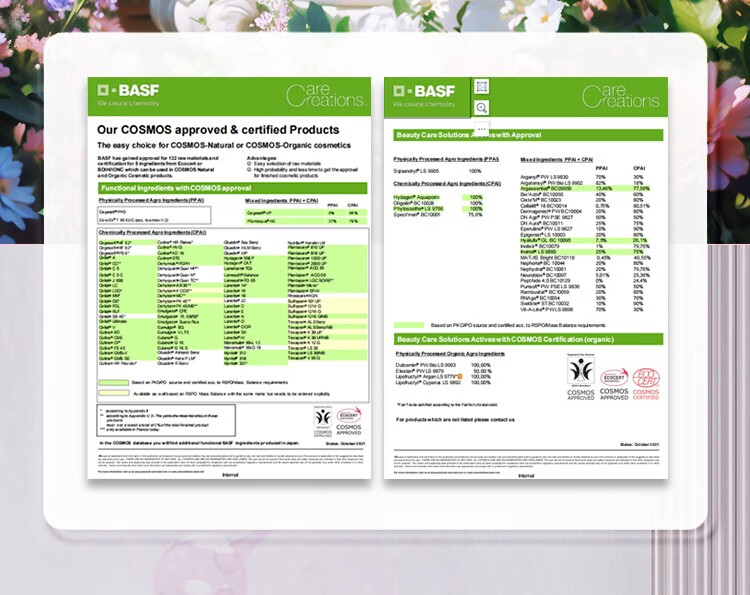Click the 'Vit-A-Like PW LS 9898' row
The height and width of the screenshot is (595, 750).
click(583, 309)
